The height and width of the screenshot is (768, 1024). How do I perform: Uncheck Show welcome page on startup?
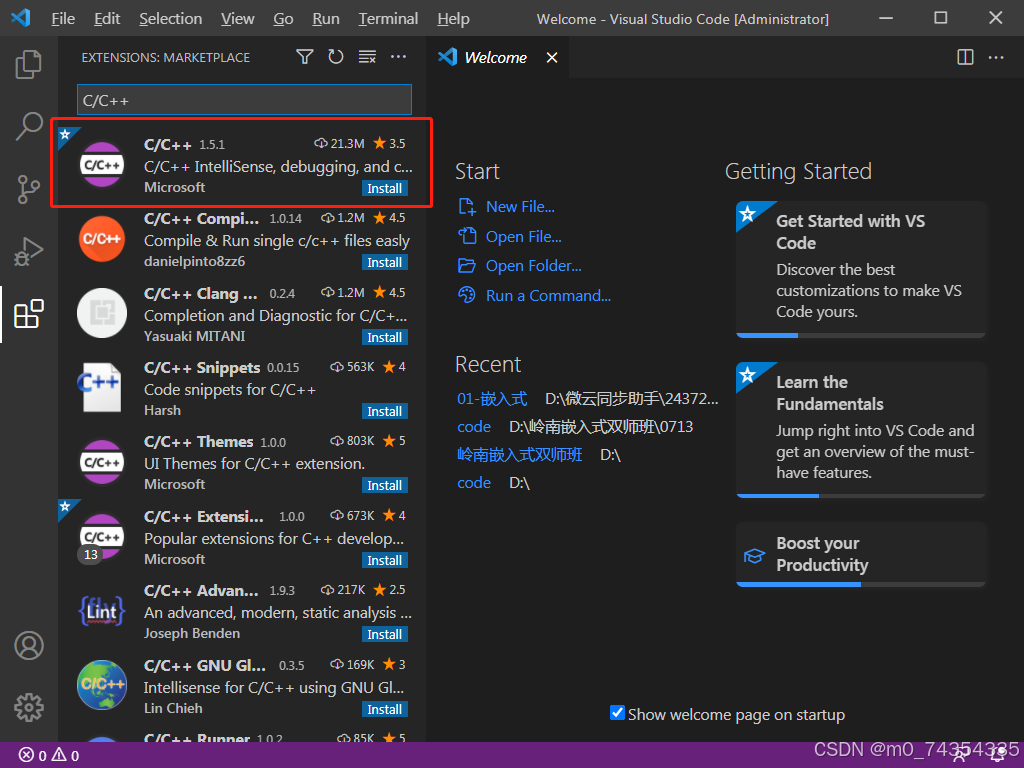[x=617, y=713]
